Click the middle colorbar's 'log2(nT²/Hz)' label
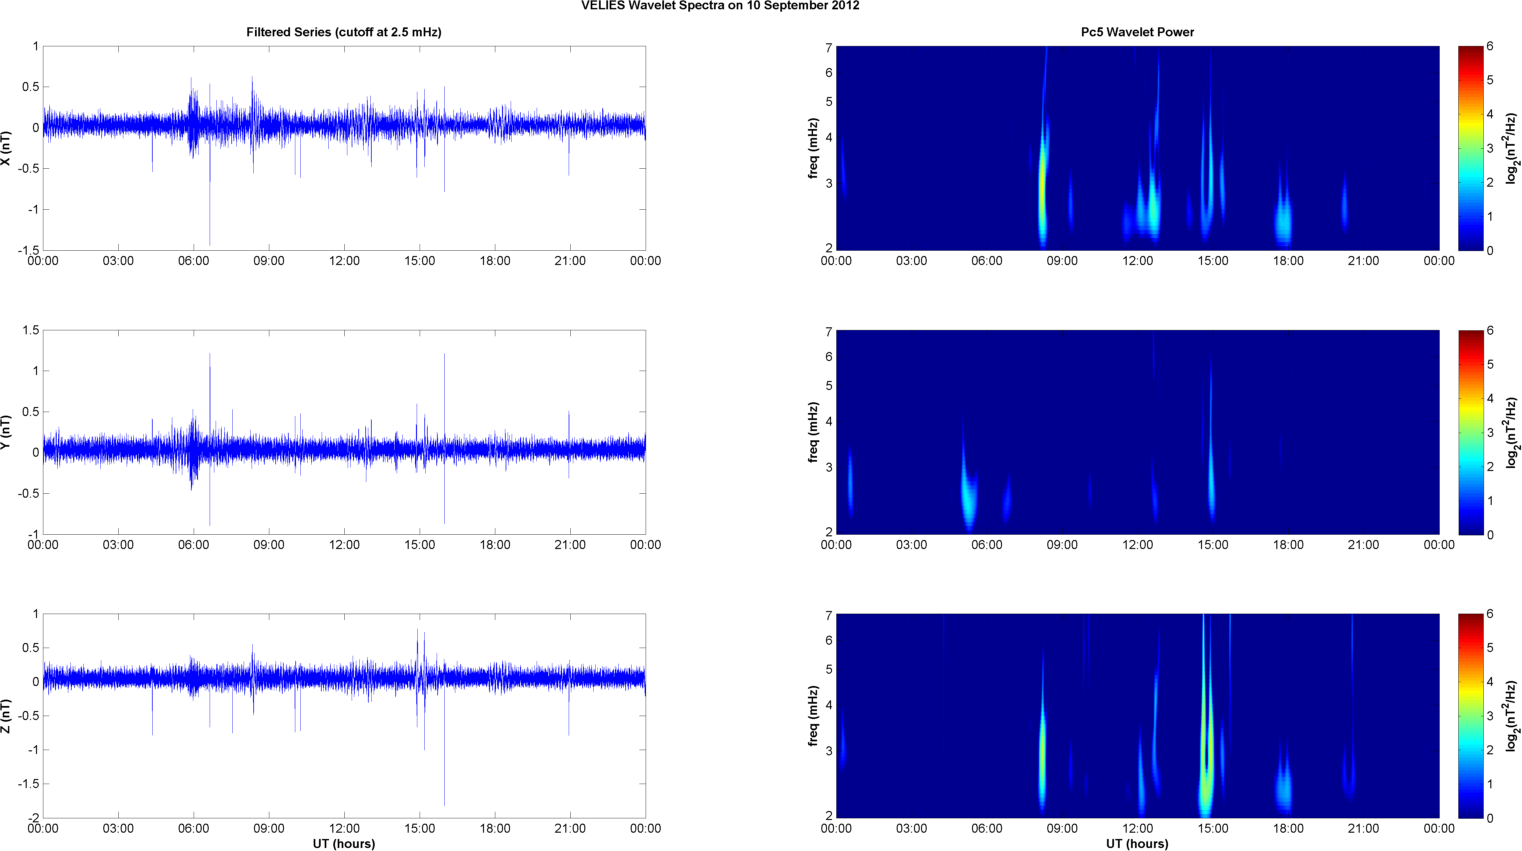 click(x=1512, y=432)
